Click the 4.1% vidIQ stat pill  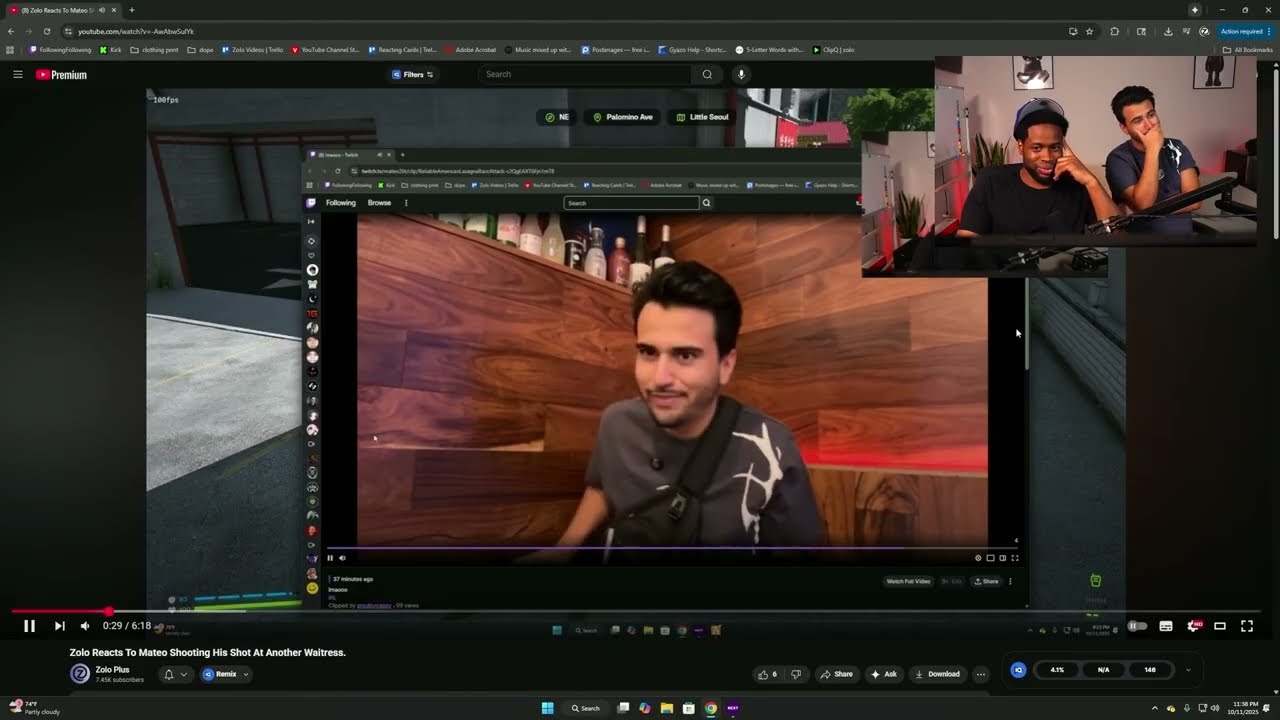coord(1057,670)
